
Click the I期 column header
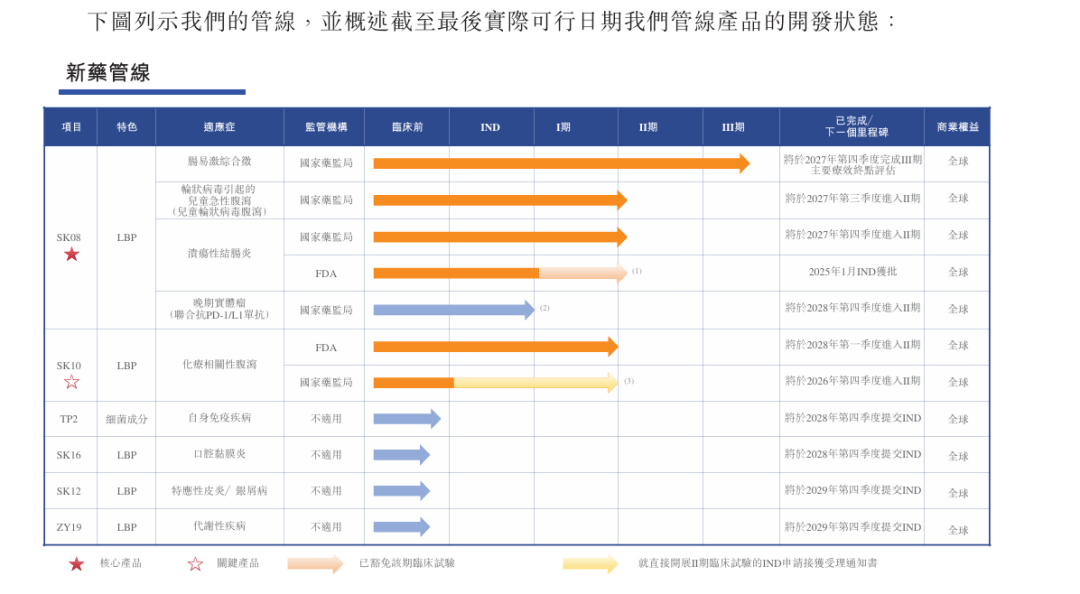(x=563, y=127)
